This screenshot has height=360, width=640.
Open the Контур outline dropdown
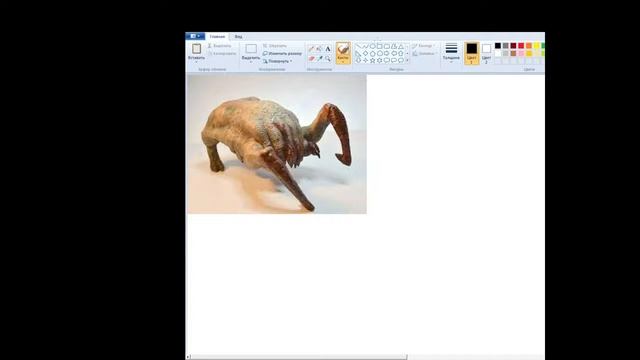424,46
